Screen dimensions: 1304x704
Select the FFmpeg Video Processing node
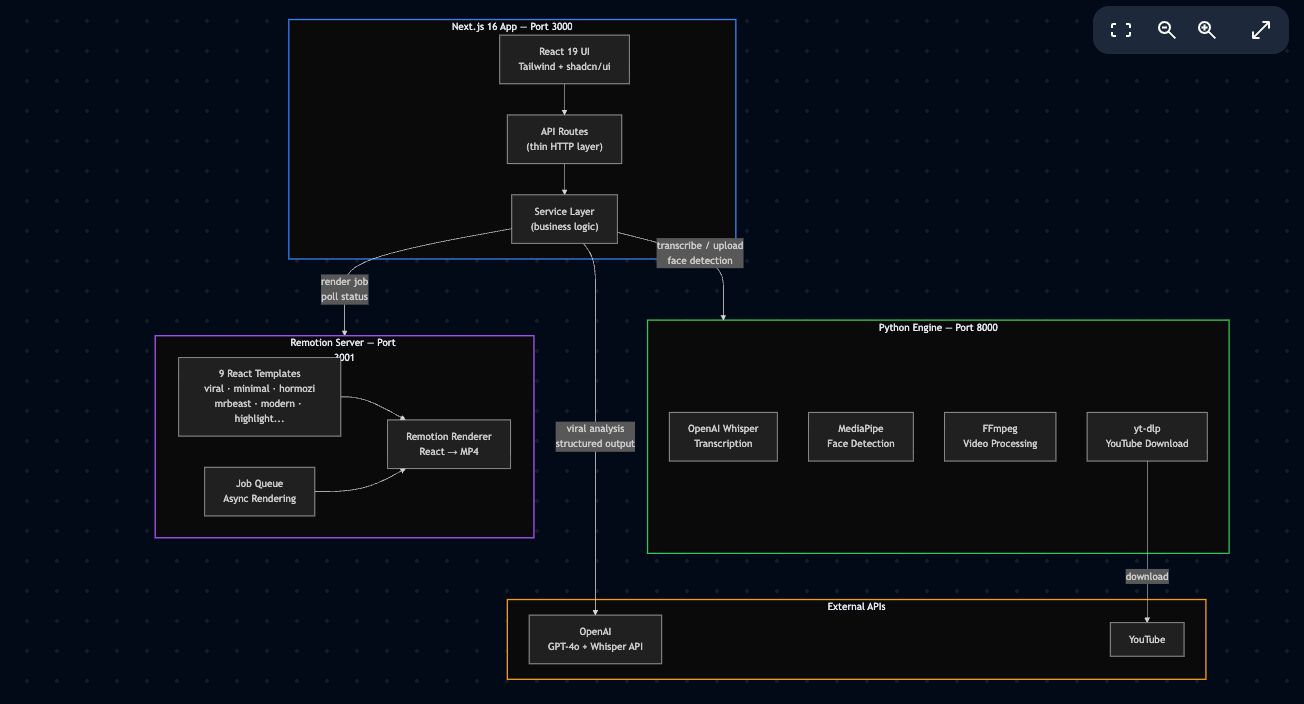pos(1000,436)
